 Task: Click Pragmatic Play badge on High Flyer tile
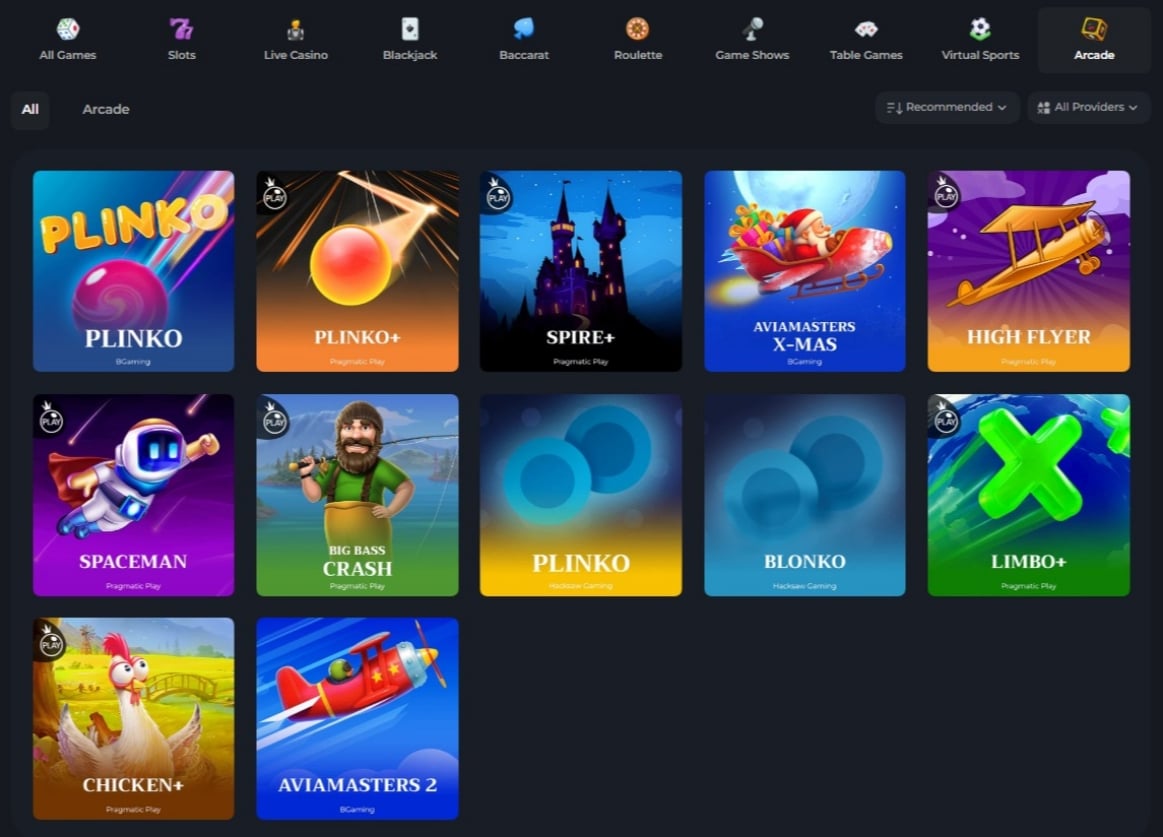(x=946, y=194)
